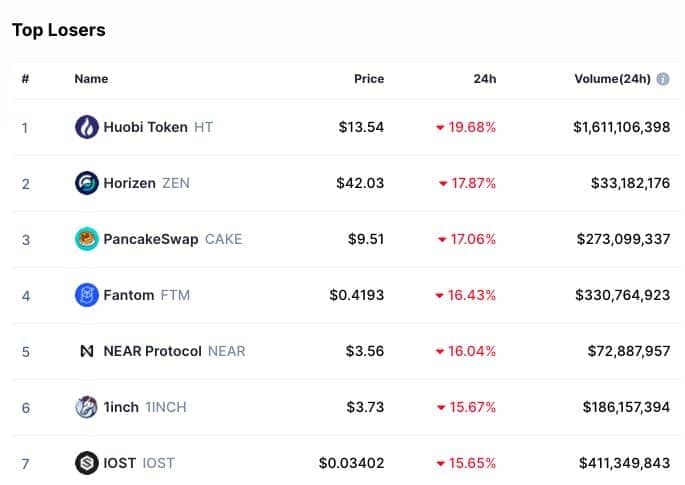This screenshot has height=485, width=685.
Task: Click the Fantom FTM blue logo icon
Action: coord(86,294)
